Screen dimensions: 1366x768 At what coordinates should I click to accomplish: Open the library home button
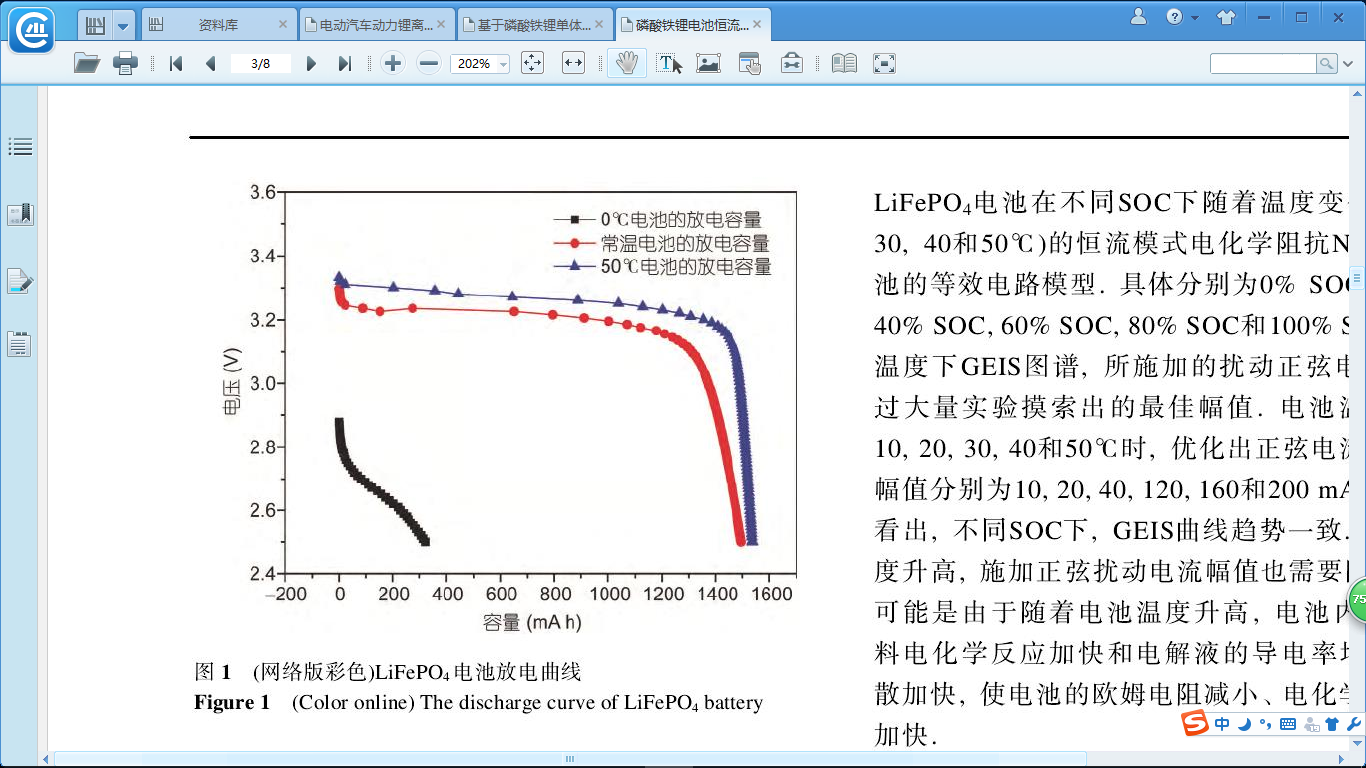pyautogui.click(x=94, y=25)
